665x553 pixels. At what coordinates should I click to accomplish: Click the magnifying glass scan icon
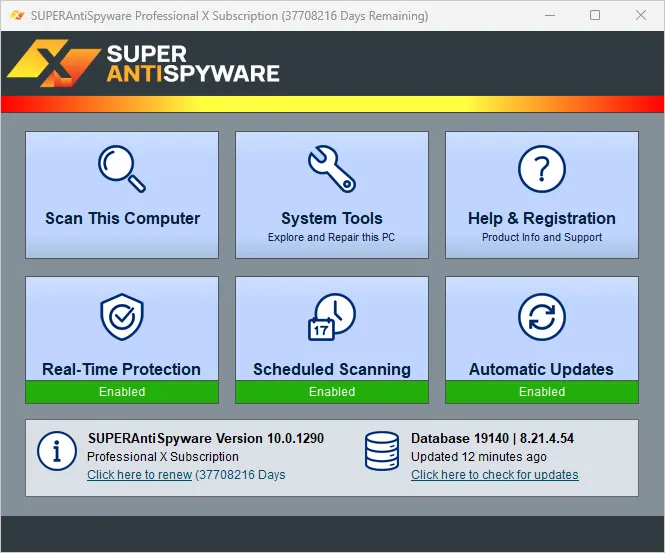pos(122,169)
